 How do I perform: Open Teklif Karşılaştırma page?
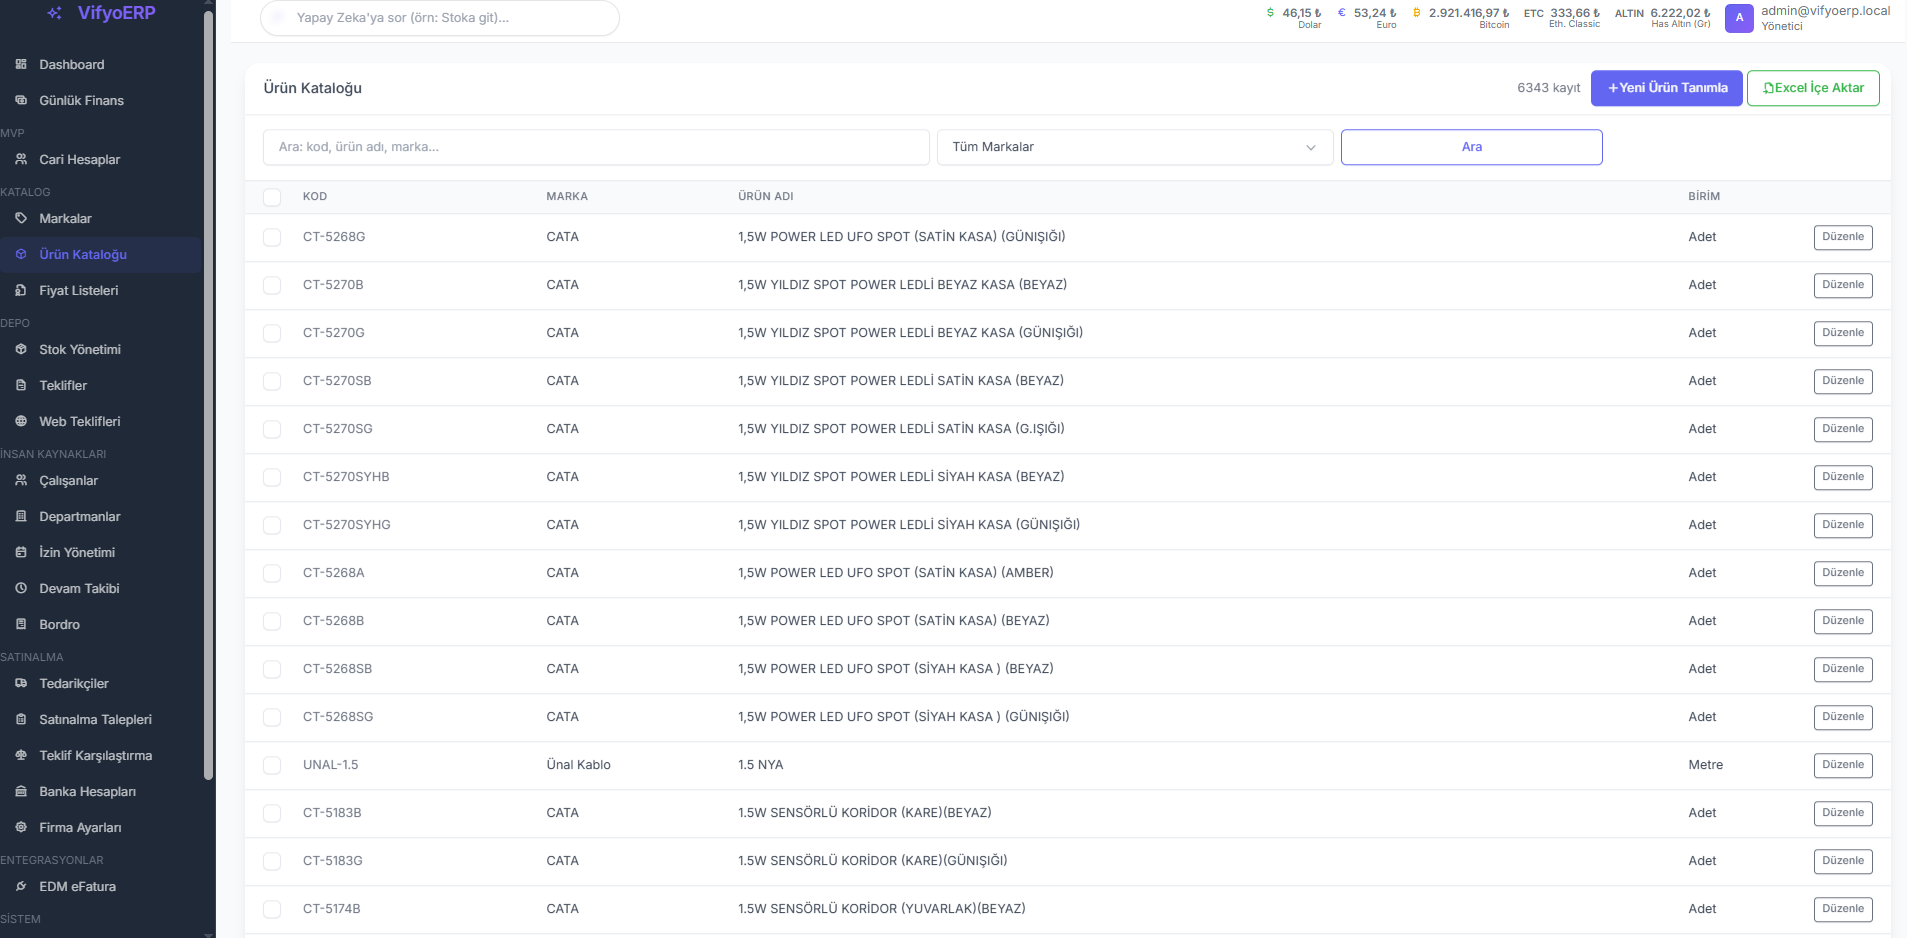coord(101,755)
